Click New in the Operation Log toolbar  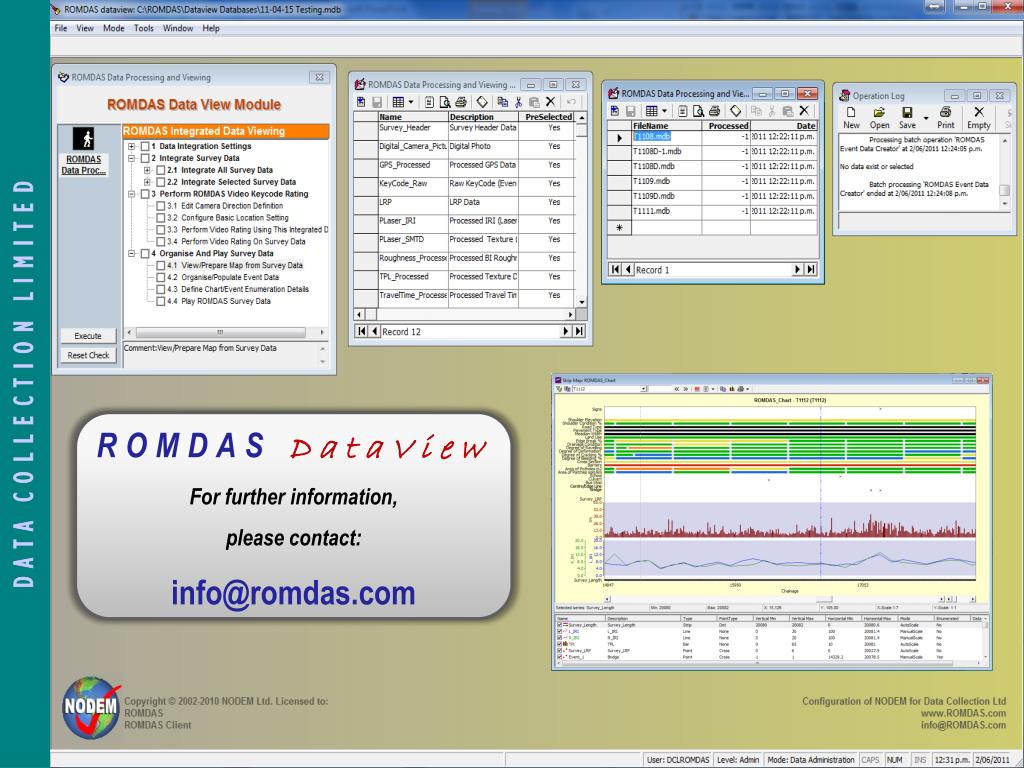[851, 118]
